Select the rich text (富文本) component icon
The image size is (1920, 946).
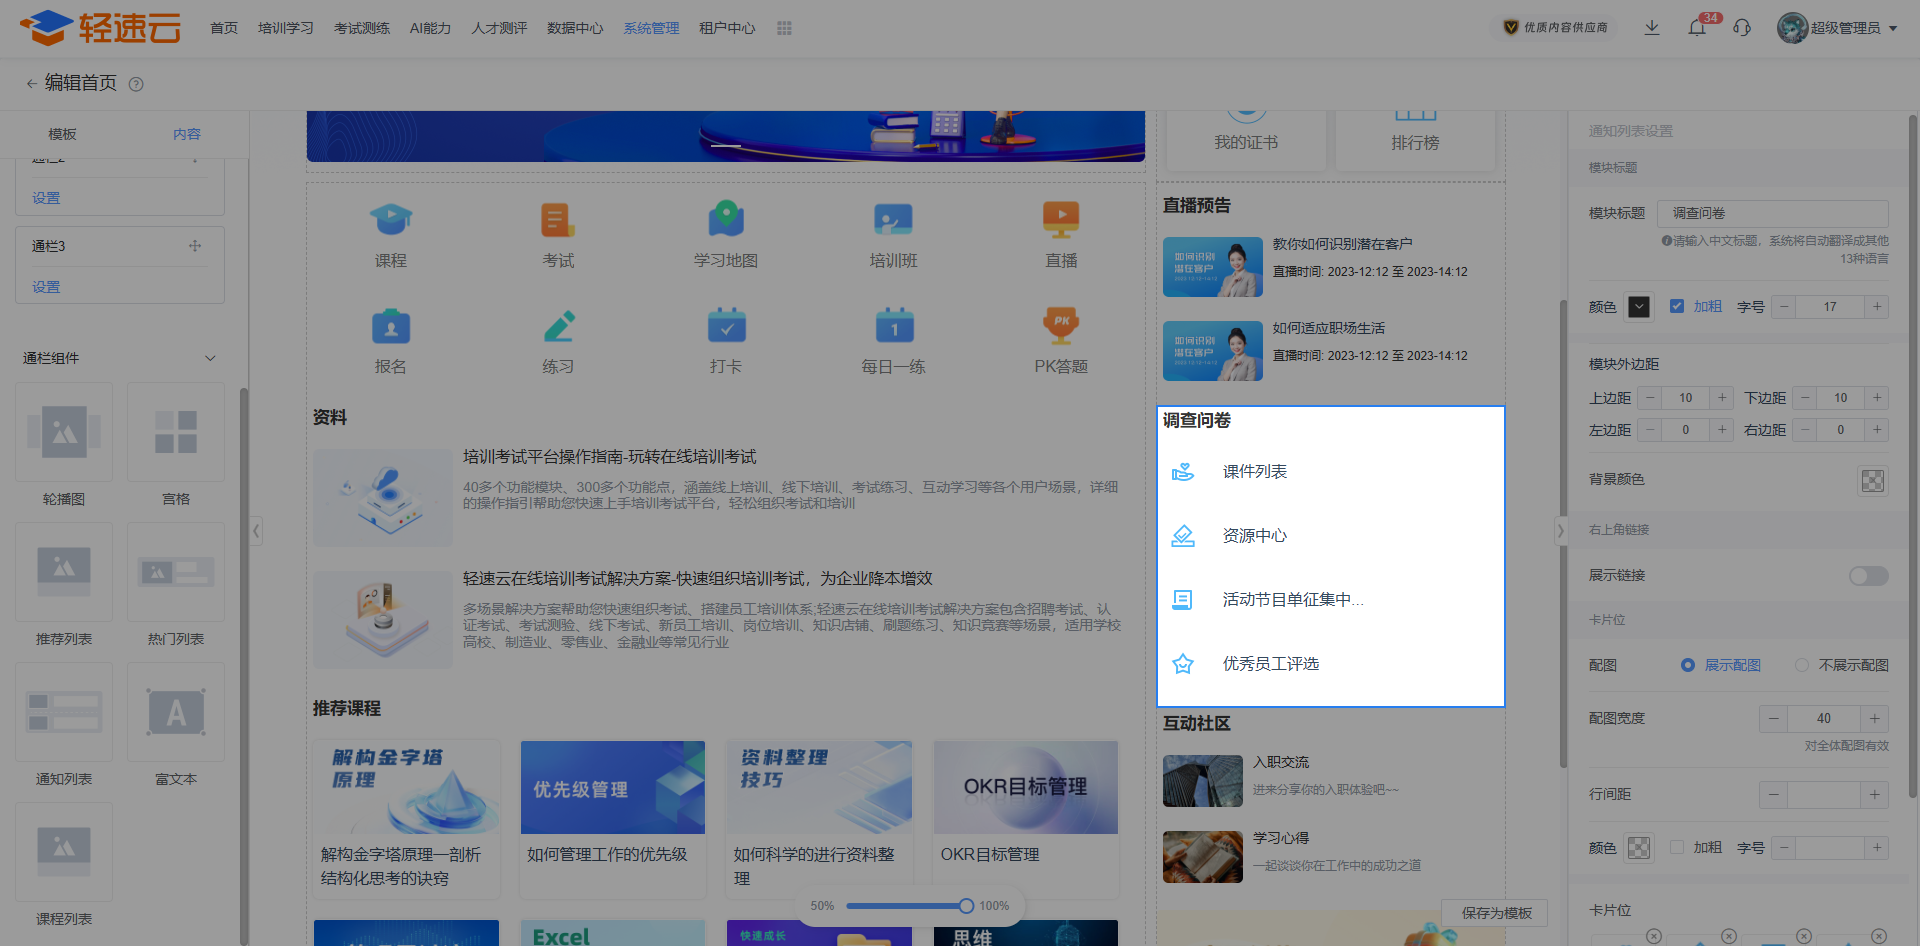(x=176, y=712)
